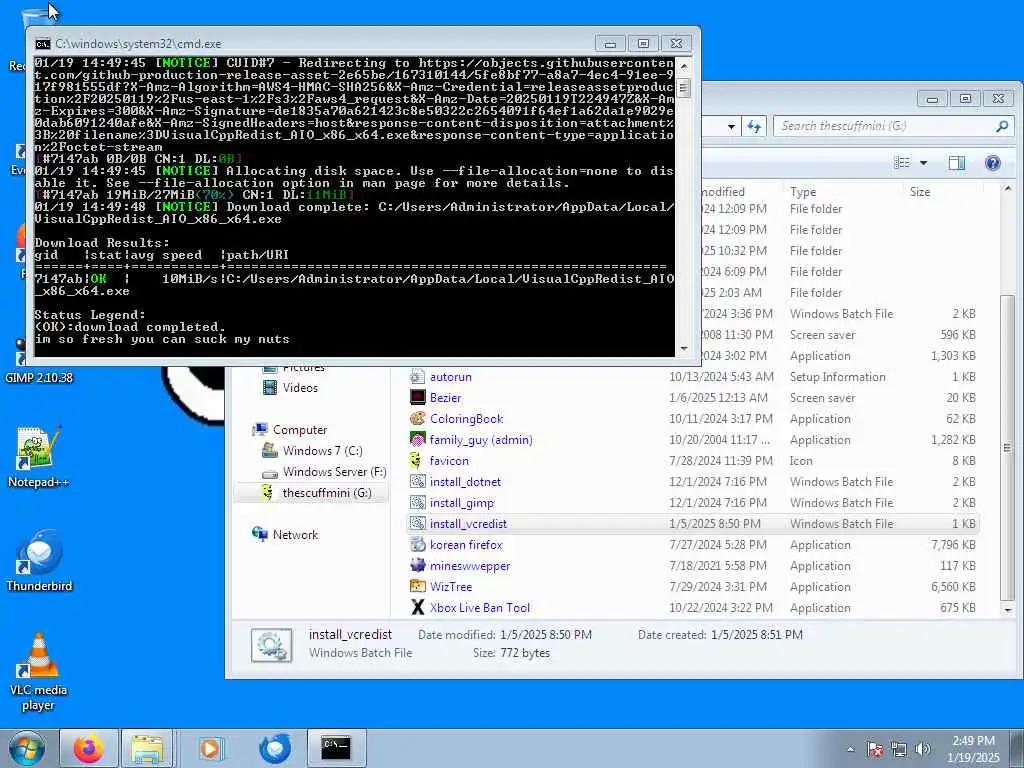This screenshot has height=768, width=1024.
Task: Click the cmd scrollbar thumb
Action: pos(684,88)
